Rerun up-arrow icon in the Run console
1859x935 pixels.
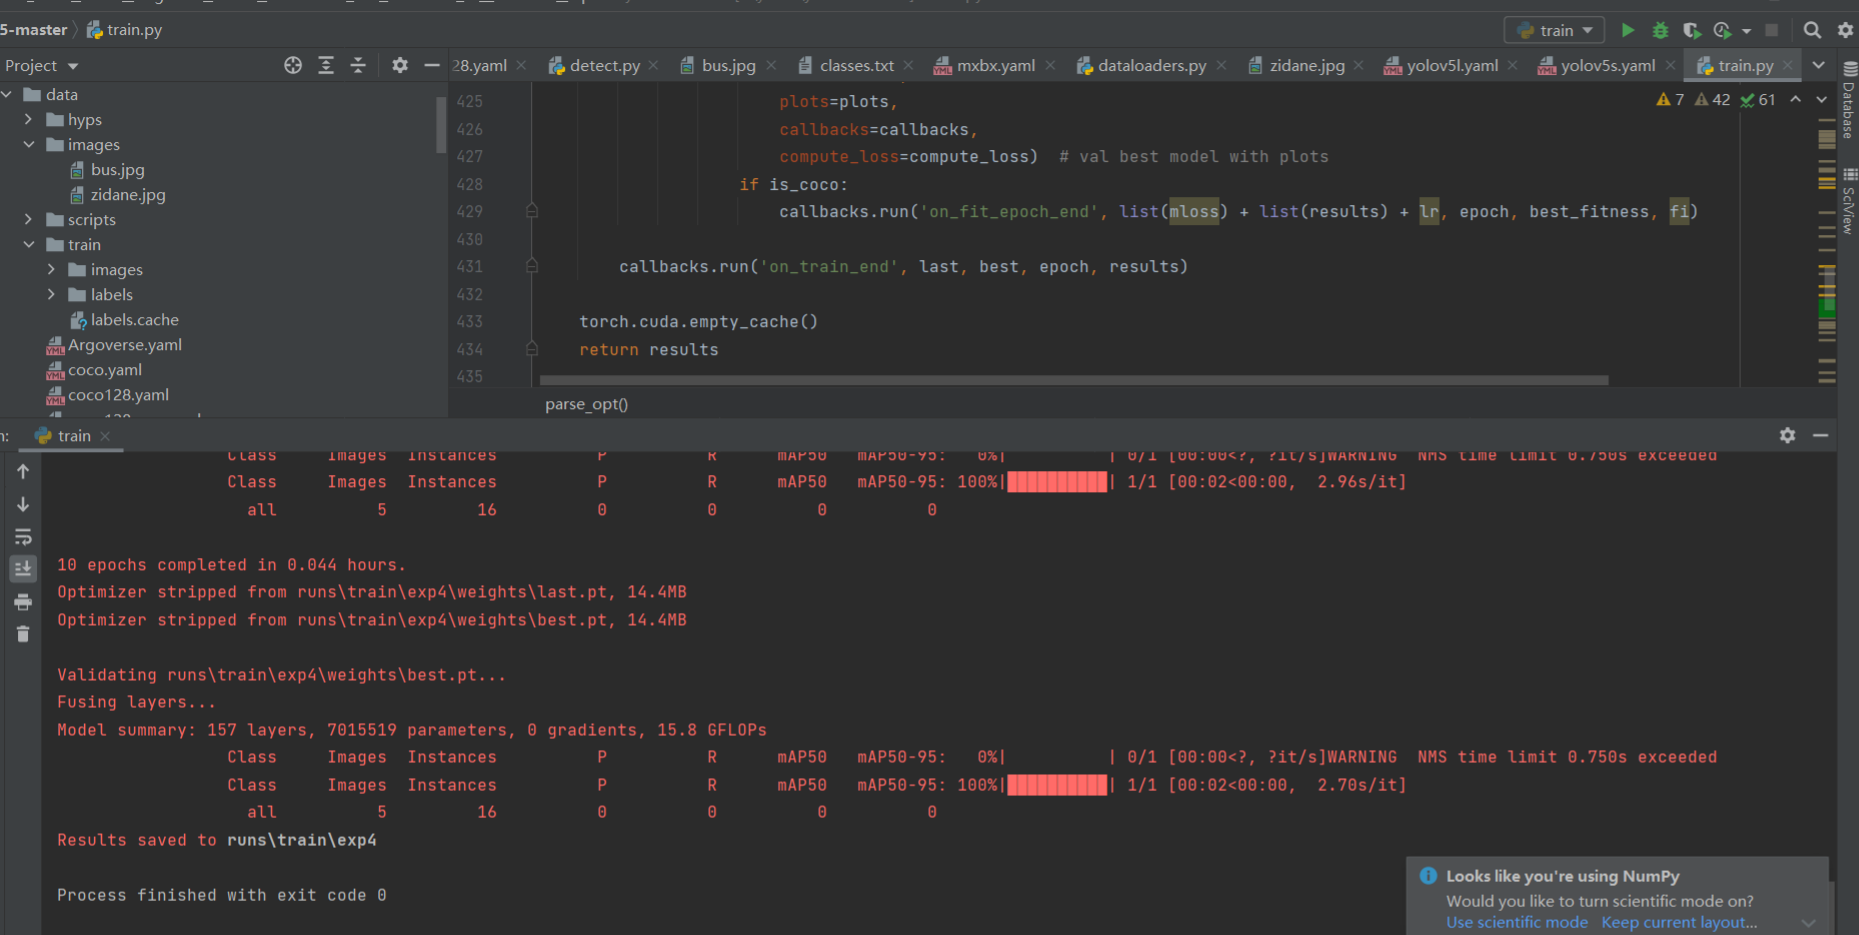(23, 471)
